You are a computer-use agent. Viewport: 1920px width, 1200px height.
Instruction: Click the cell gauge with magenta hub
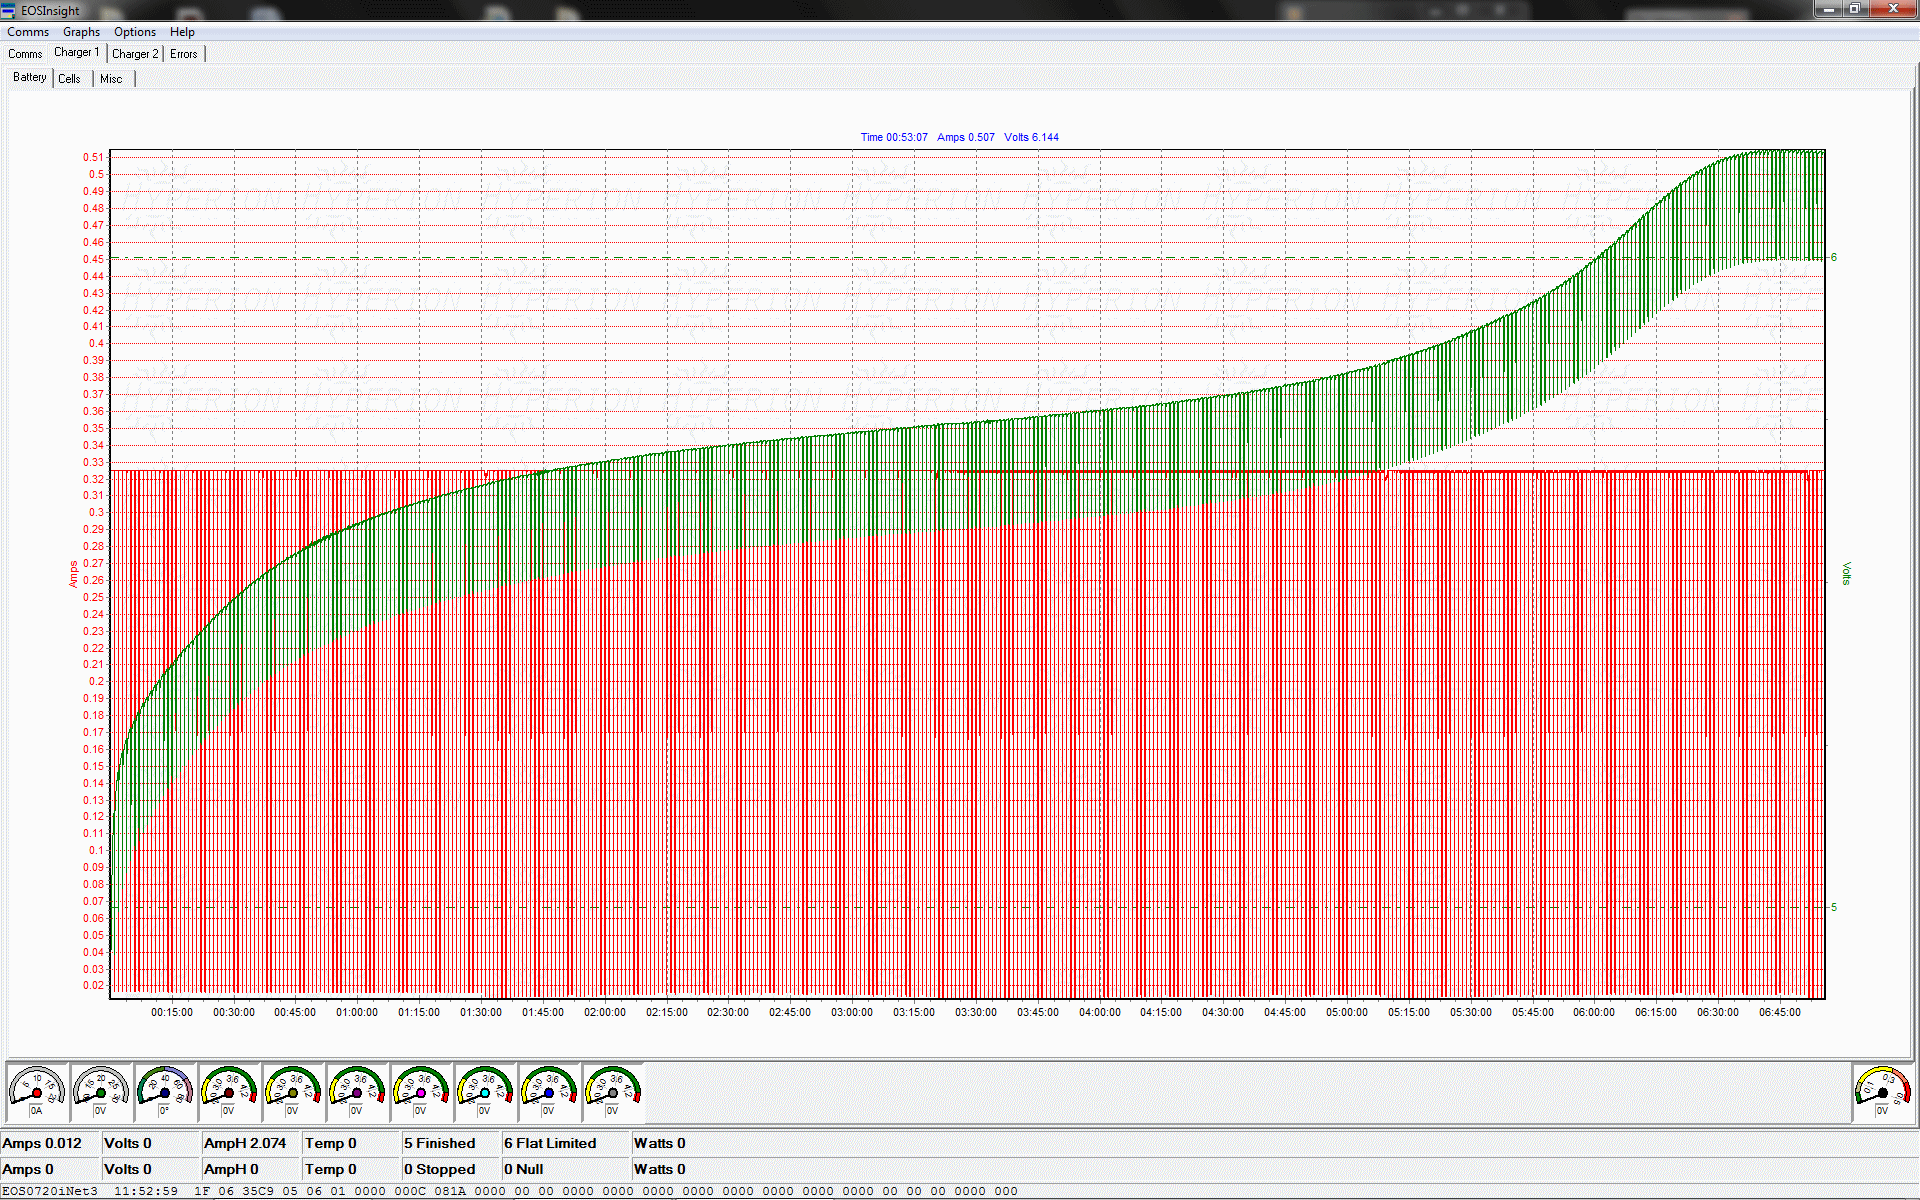pos(421,1091)
